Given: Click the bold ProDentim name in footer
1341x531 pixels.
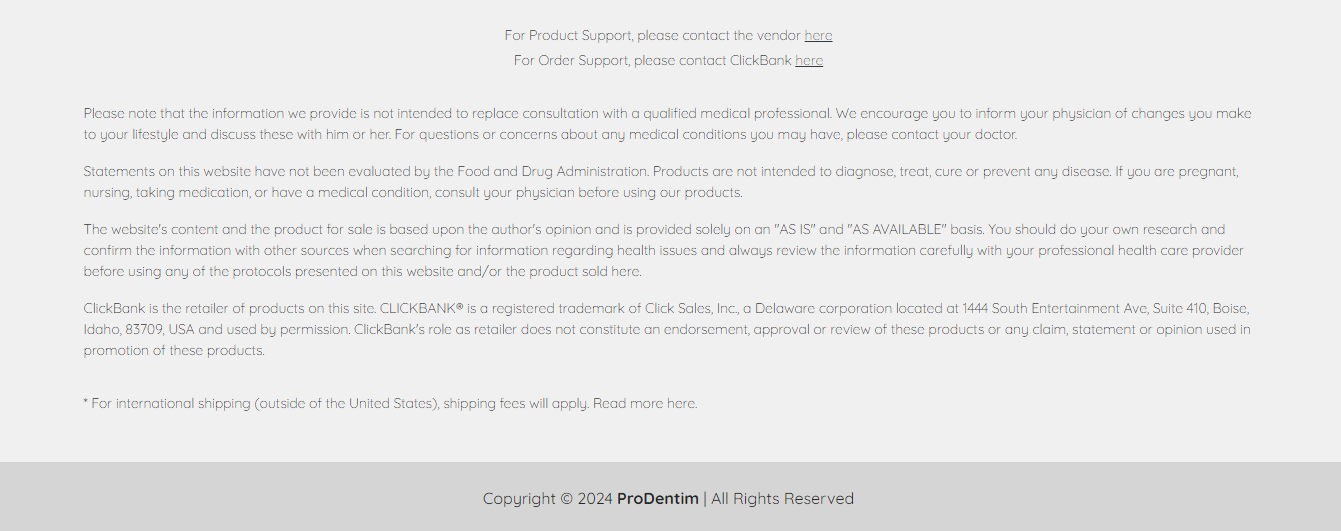Looking at the screenshot, I should pos(658,498).
